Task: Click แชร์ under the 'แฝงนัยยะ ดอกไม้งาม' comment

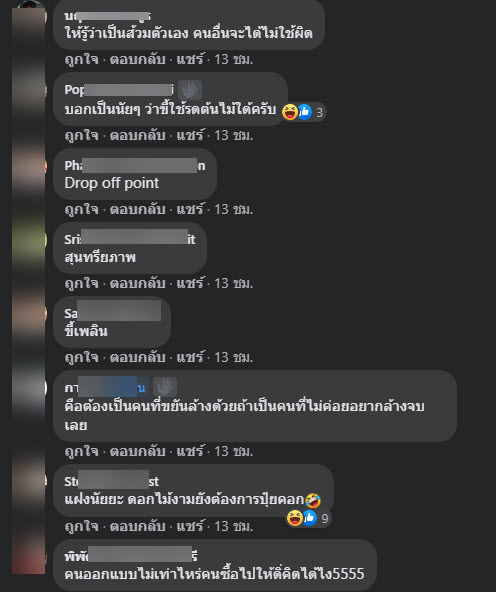Action: coord(190,526)
